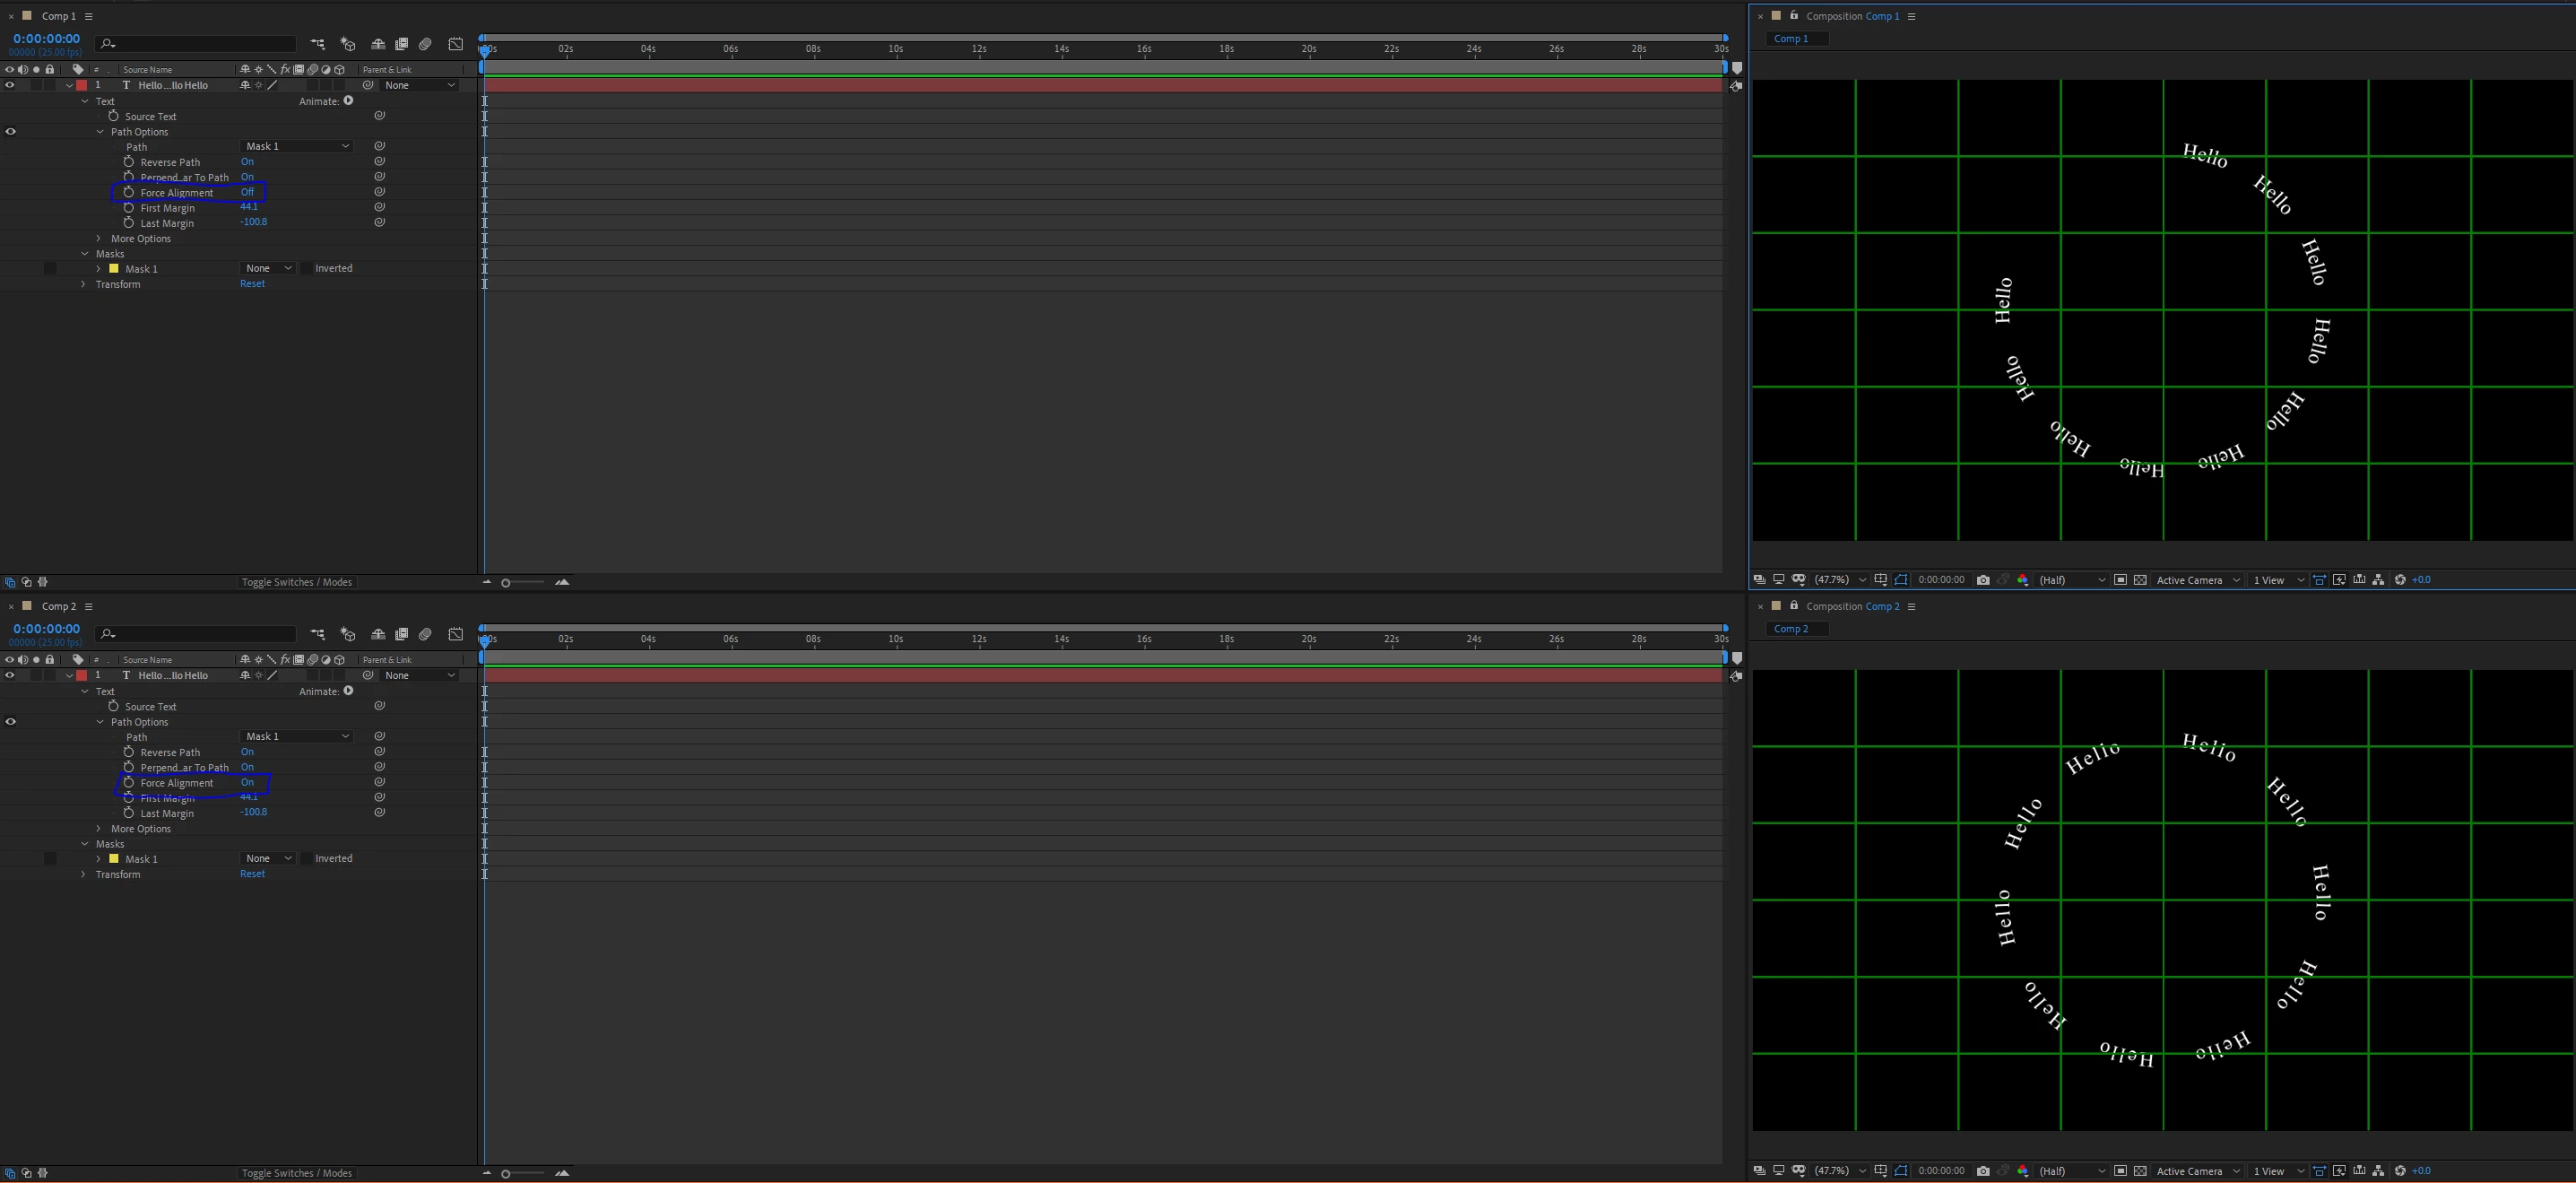Screen dimensions: 2576x1183
Task: Click Toggle Switches / Modes in Comp 2 timeline
Action: [296, 1173]
